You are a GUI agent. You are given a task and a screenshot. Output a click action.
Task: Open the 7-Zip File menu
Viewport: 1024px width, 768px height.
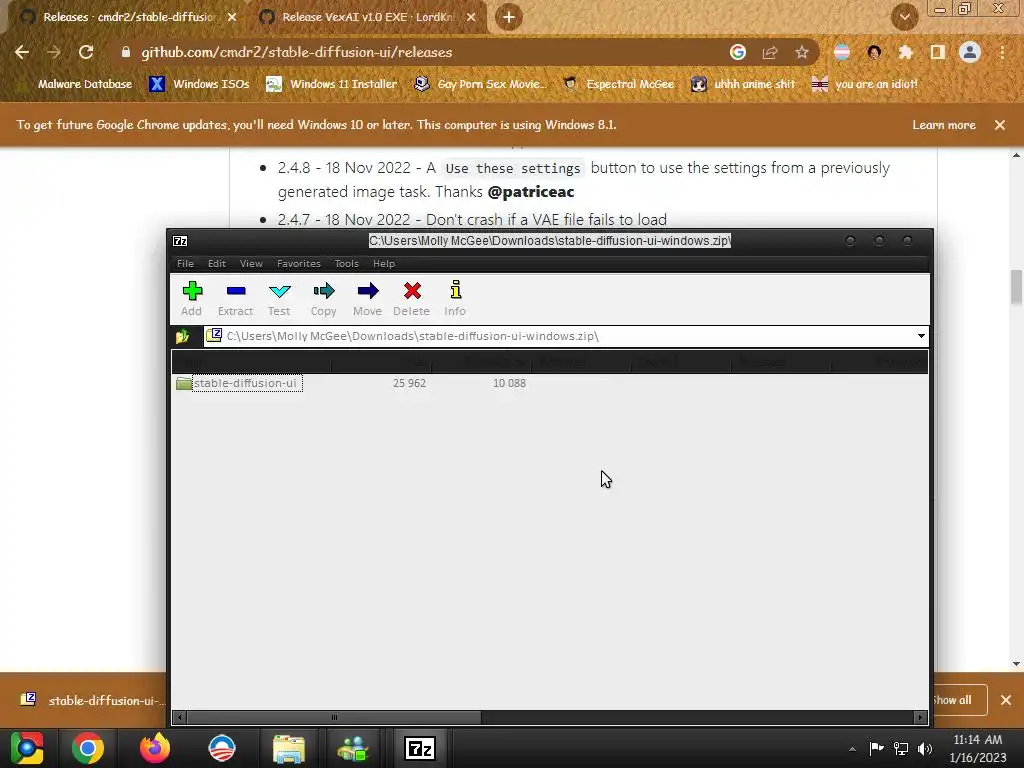coord(185,263)
